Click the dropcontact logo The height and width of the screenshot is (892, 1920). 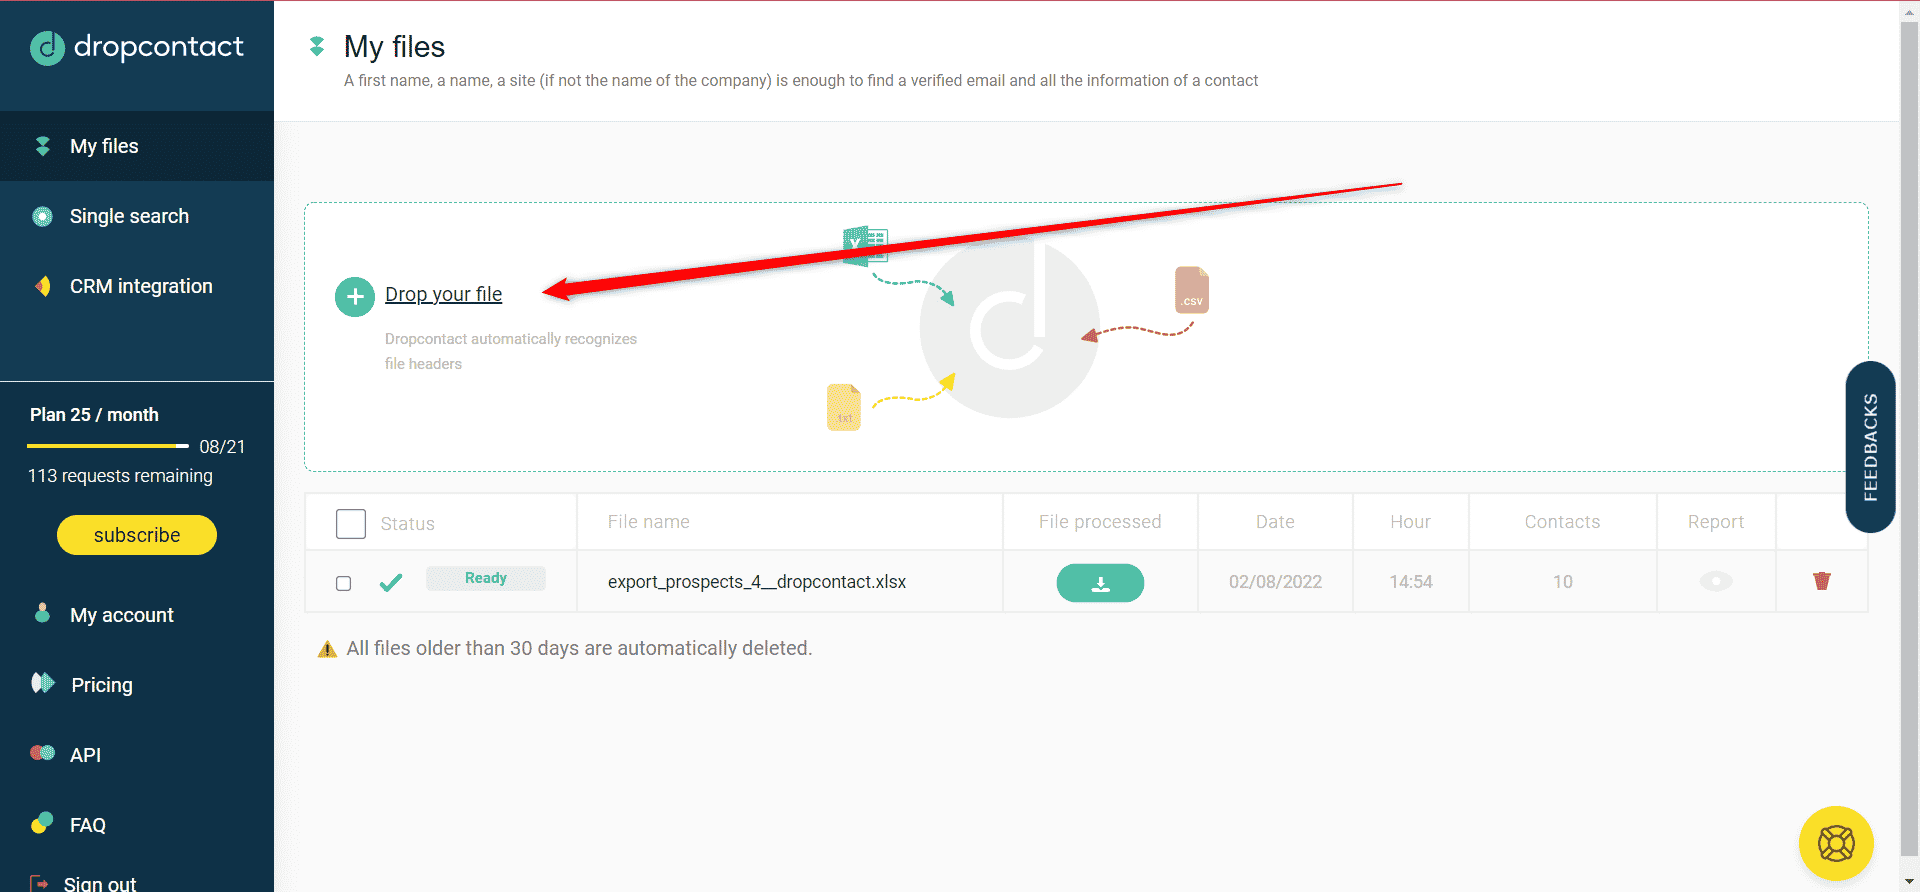tap(137, 47)
